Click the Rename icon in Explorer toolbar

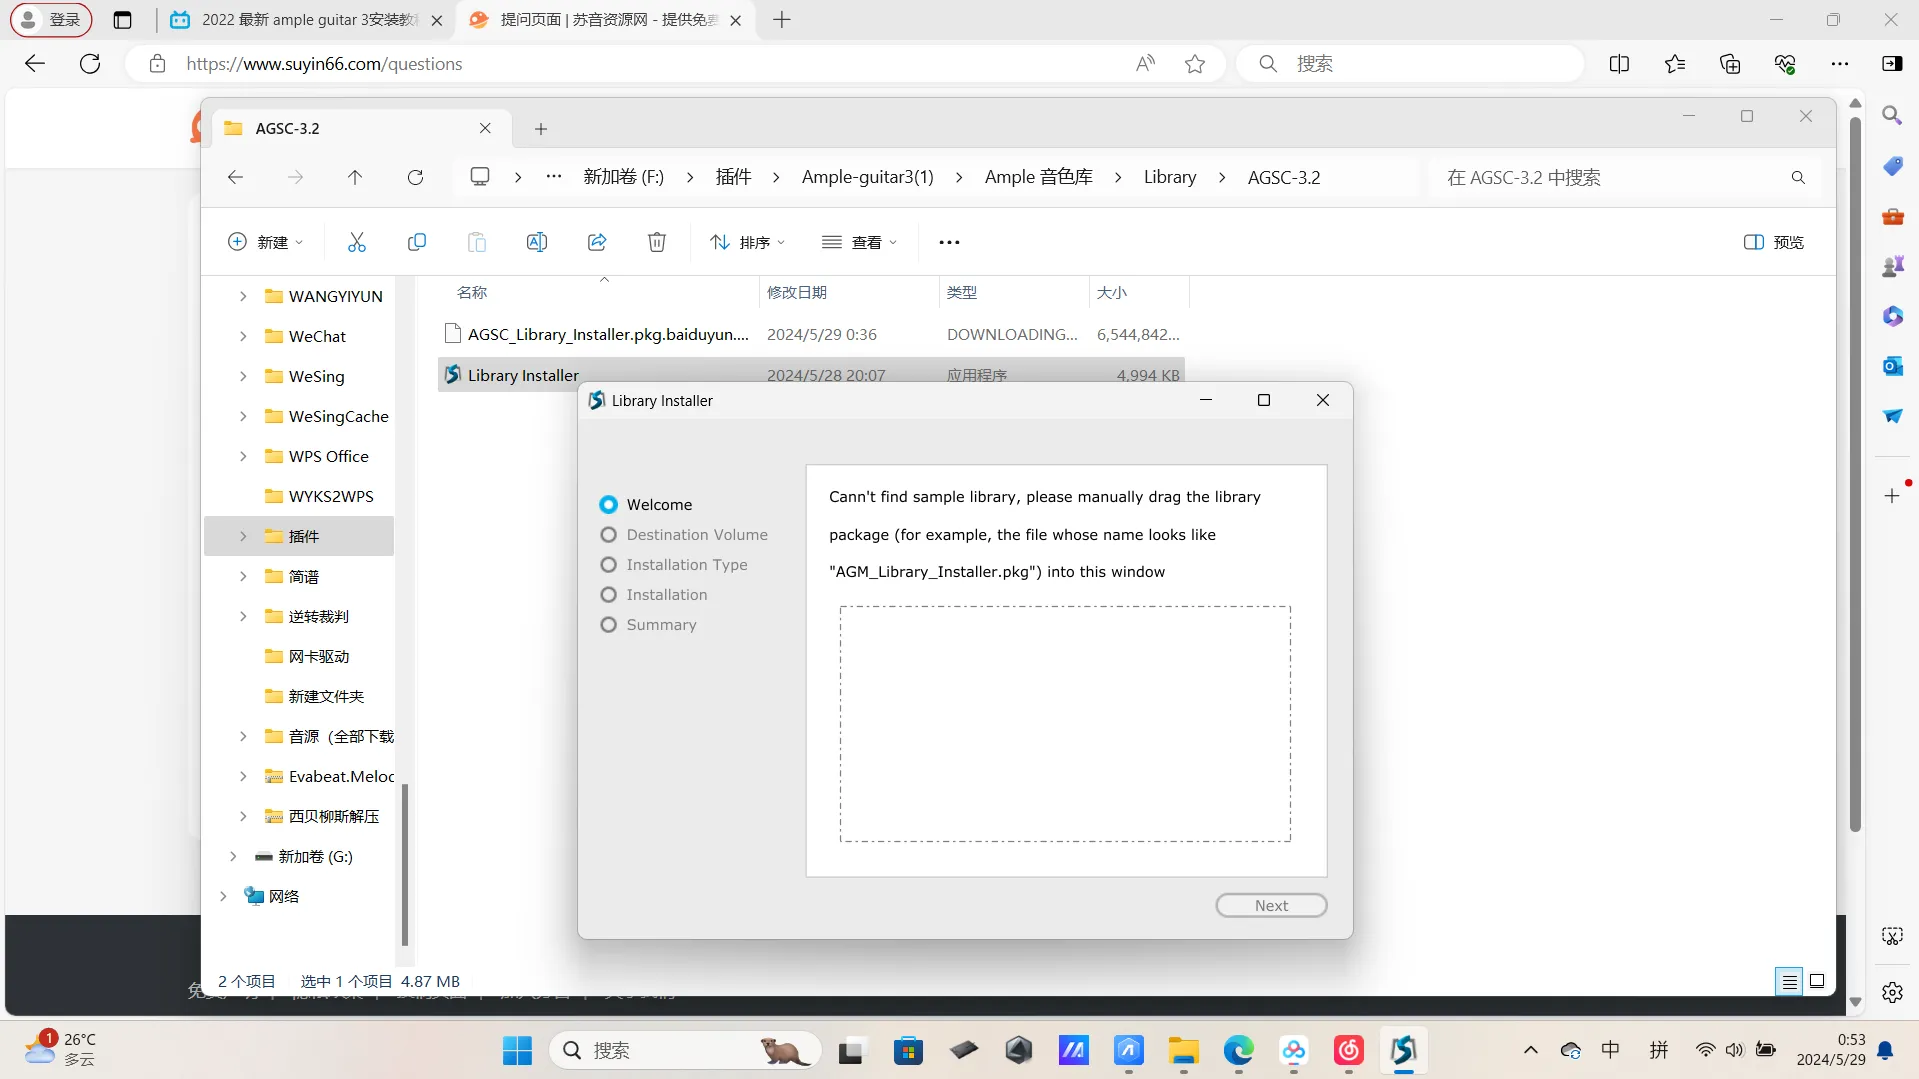pyautogui.click(x=537, y=242)
